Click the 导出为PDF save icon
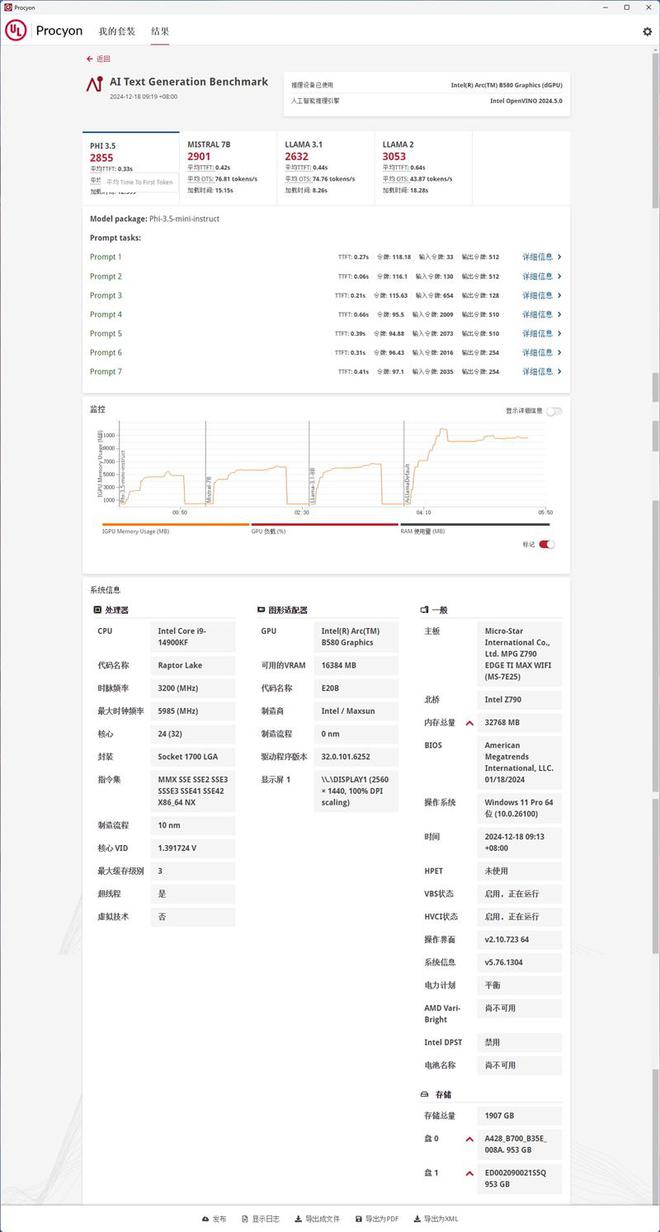 (358, 1219)
